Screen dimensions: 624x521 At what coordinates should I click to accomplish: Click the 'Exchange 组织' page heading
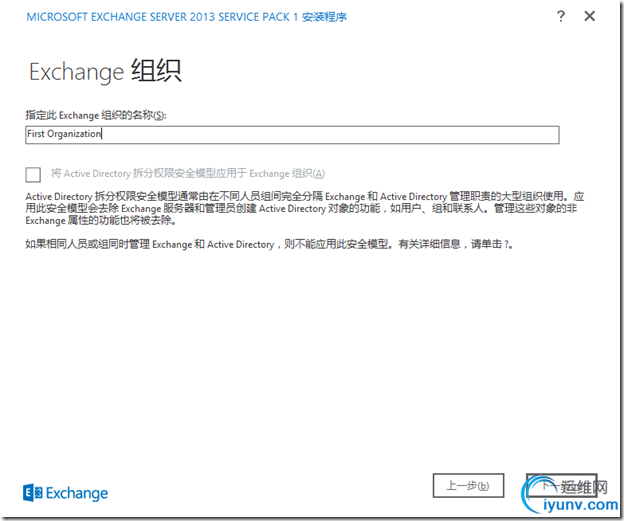point(105,71)
